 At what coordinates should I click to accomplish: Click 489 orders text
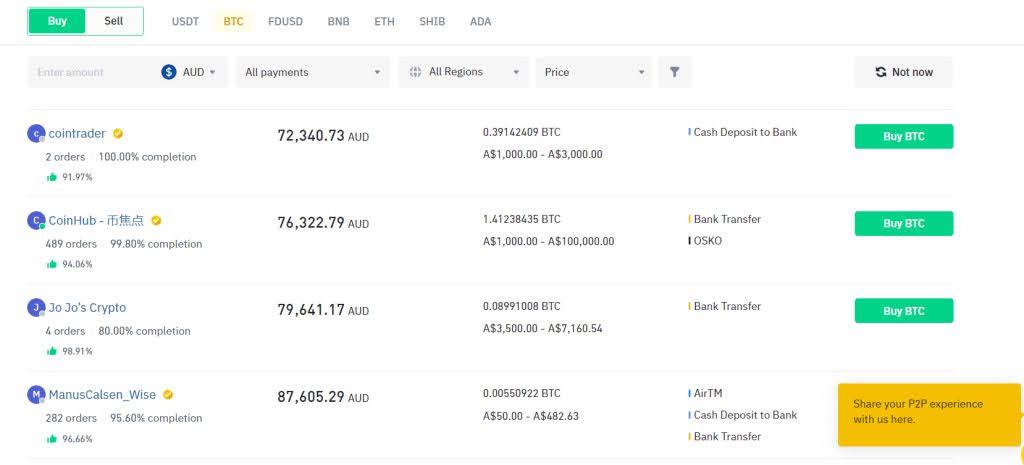[71, 244]
